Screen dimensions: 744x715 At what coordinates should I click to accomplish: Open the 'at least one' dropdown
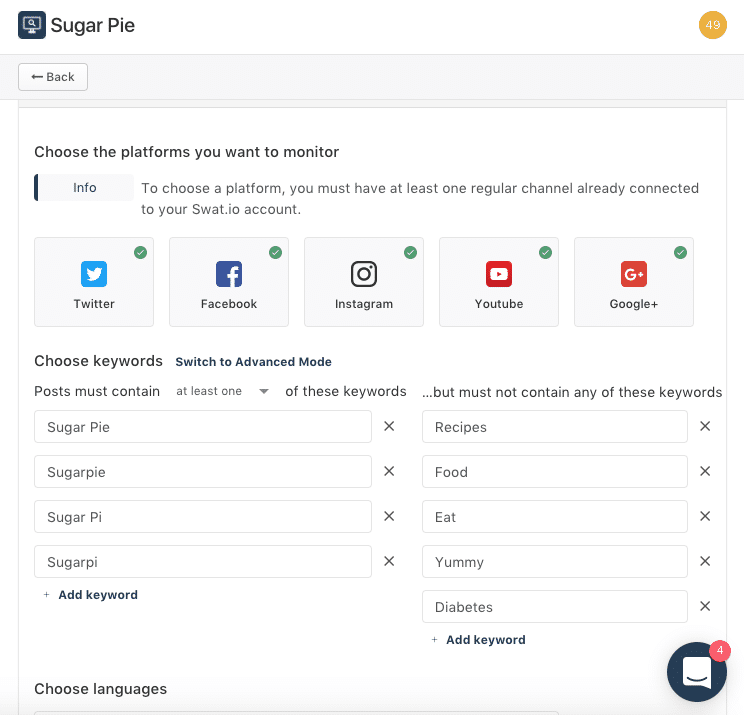coord(222,391)
